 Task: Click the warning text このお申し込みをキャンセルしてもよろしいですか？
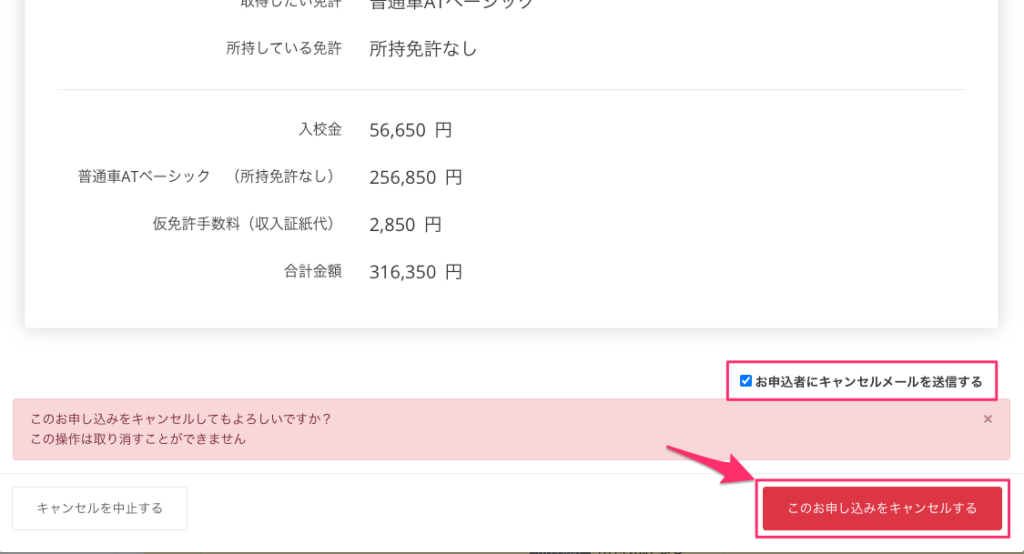point(181,419)
